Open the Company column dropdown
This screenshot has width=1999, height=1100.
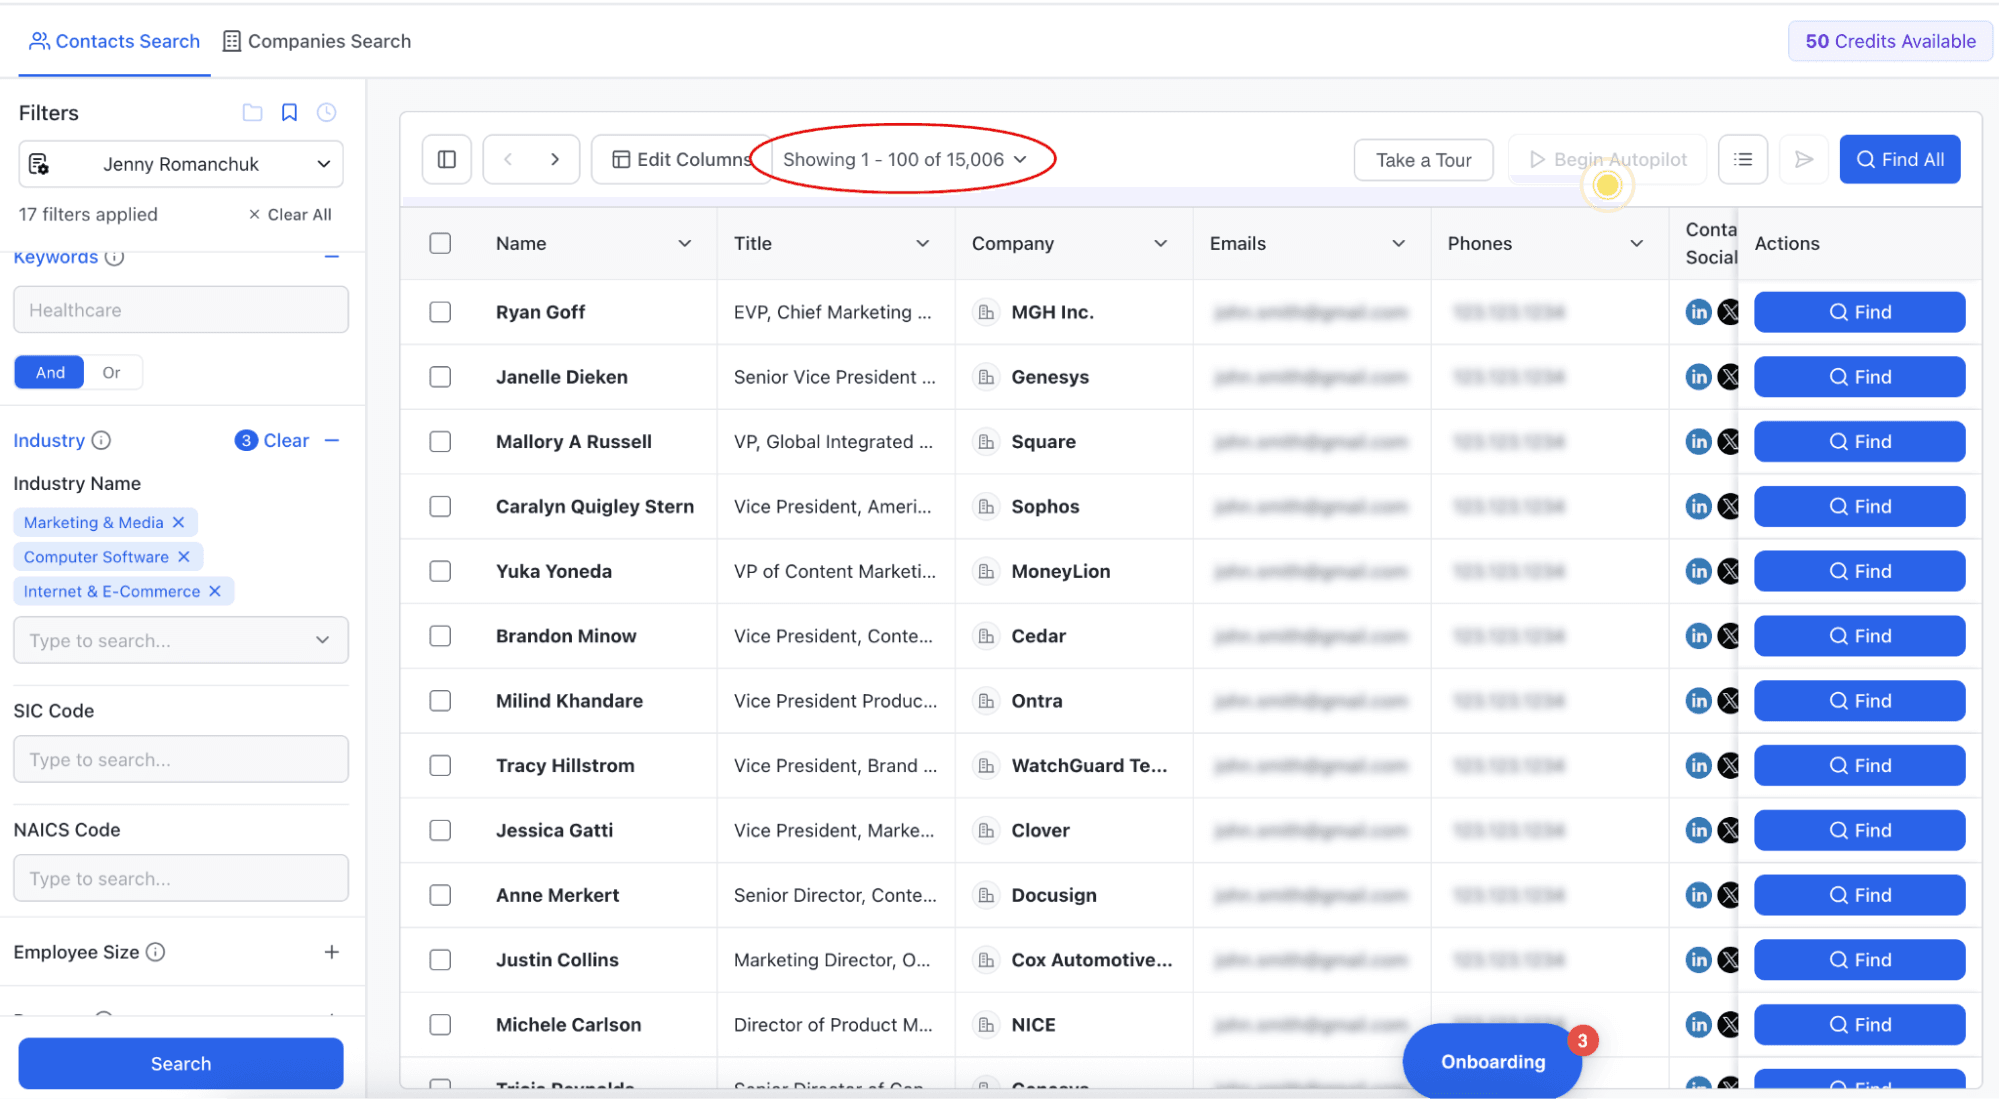[x=1160, y=242]
